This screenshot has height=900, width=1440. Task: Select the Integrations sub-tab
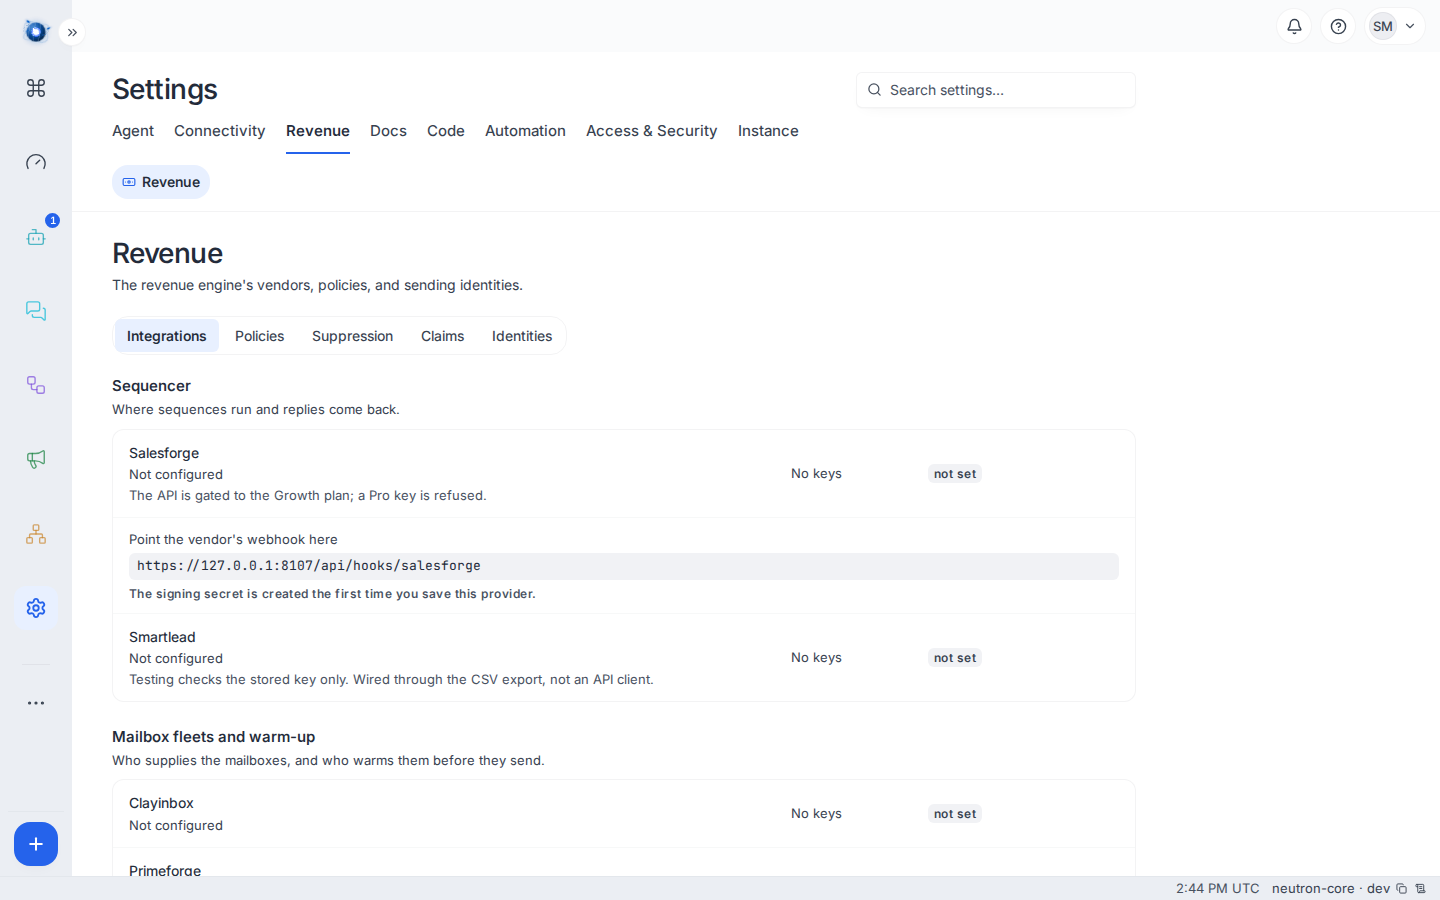pos(167,336)
